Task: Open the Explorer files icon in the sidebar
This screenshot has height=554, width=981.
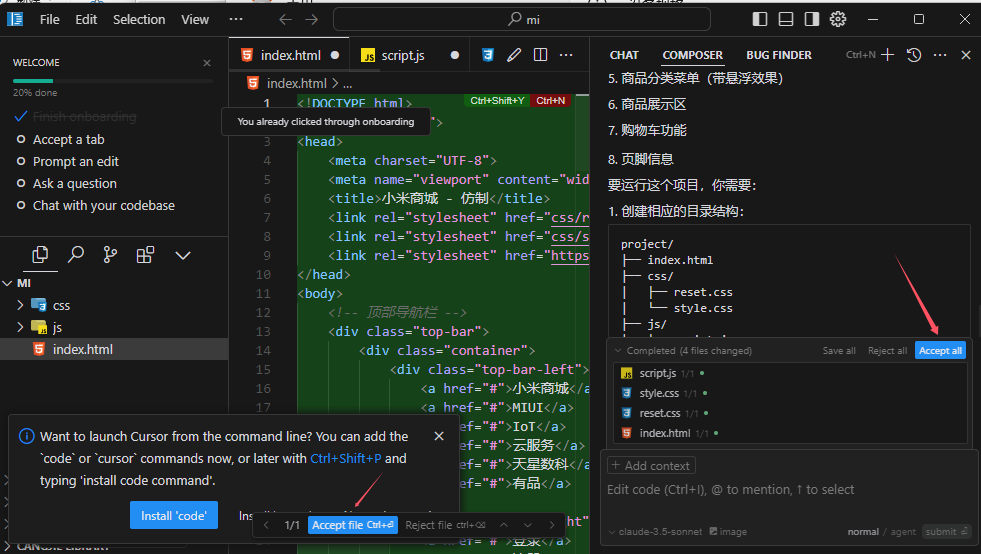Action: 40,255
